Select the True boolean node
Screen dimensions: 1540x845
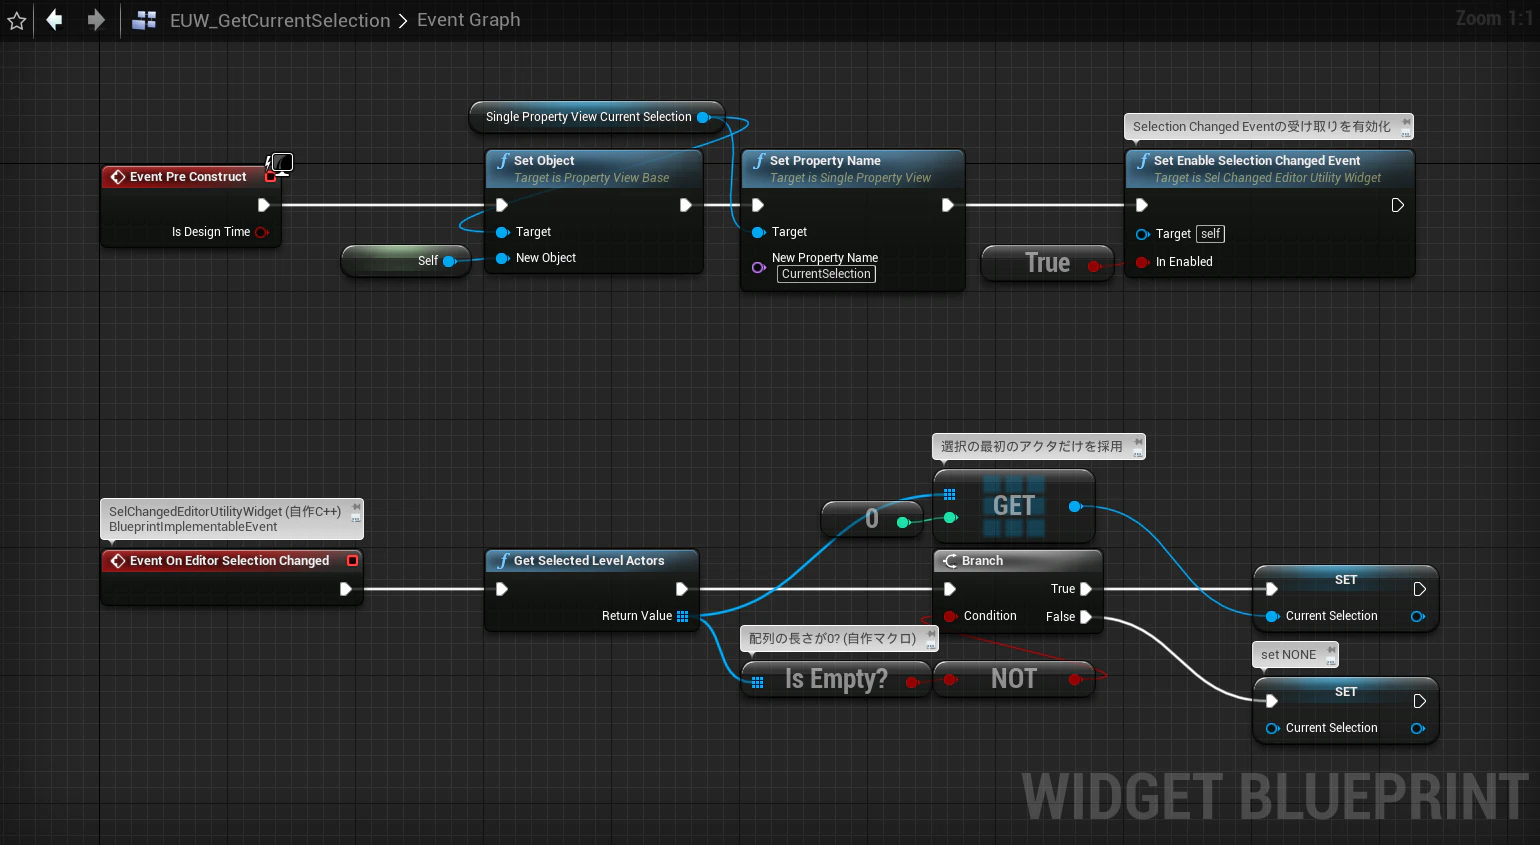(x=1047, y=263)
